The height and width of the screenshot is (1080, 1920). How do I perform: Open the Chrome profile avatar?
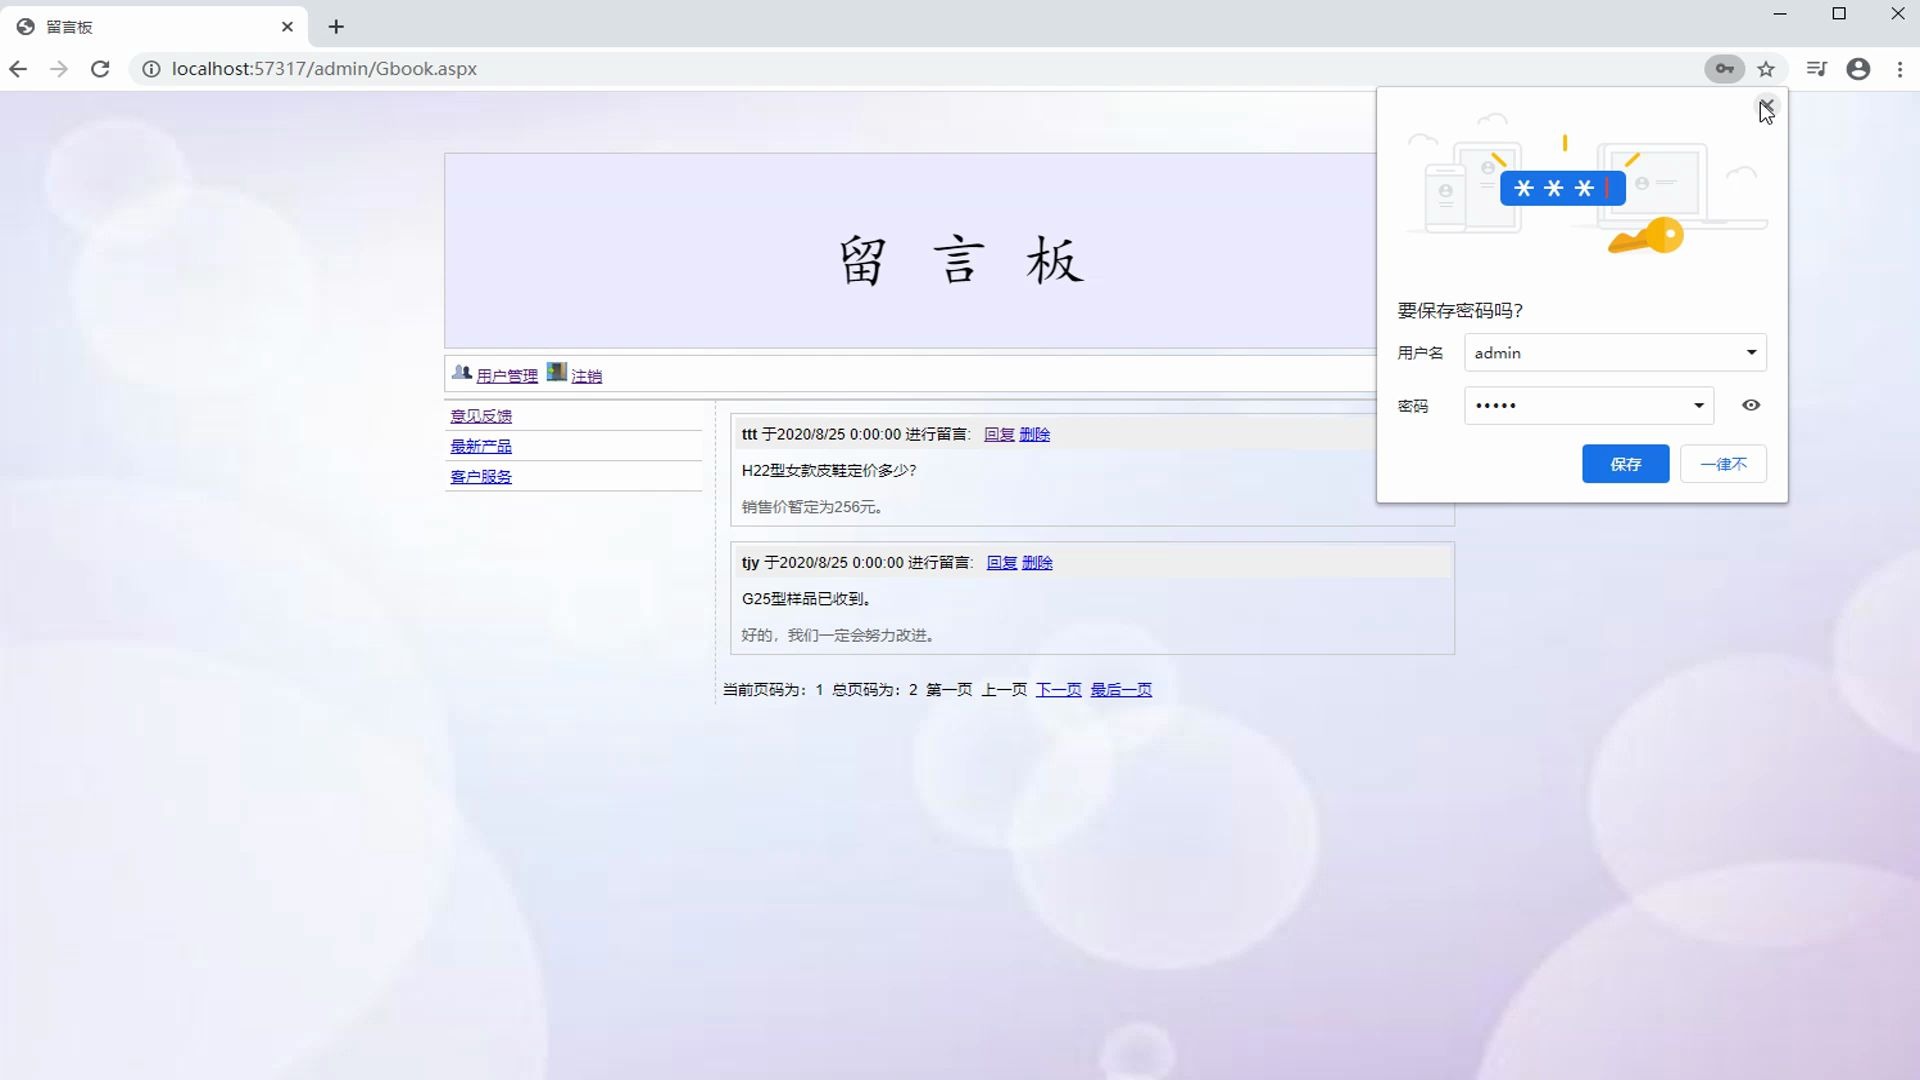1858,69
